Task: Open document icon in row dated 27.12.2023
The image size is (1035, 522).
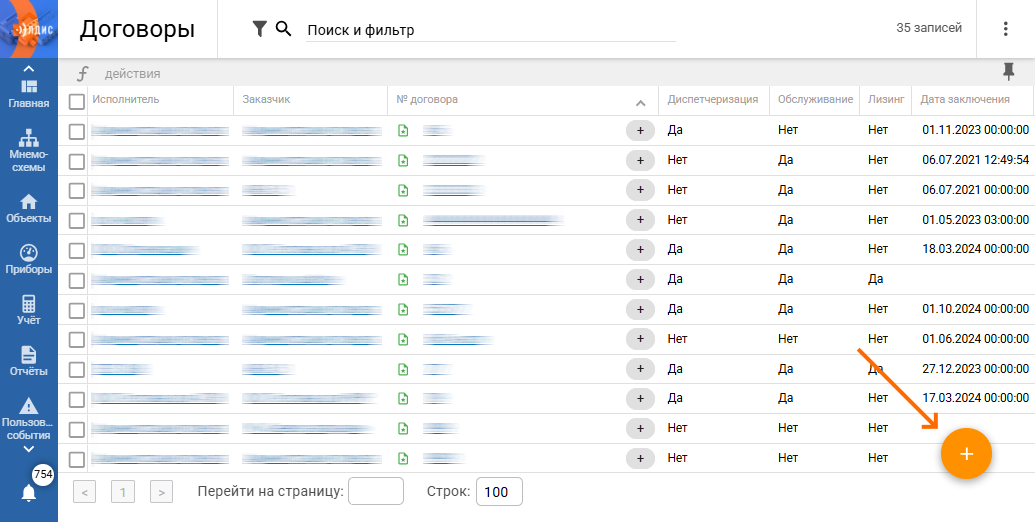Action: pyautogui.click(x=403, y=369)
